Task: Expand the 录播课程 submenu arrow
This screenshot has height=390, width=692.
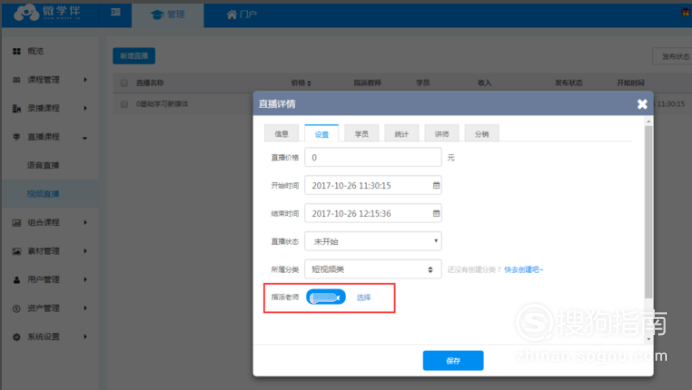Action: (x=85, y=108)
